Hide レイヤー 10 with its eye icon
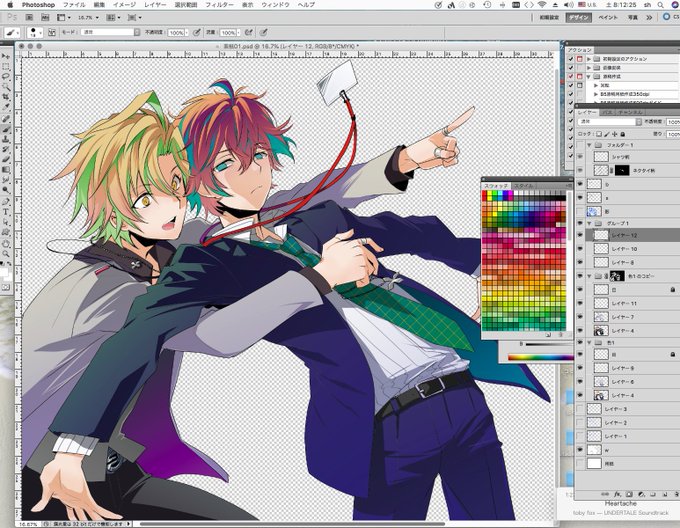The image size is (680, 528). point(580,249)
